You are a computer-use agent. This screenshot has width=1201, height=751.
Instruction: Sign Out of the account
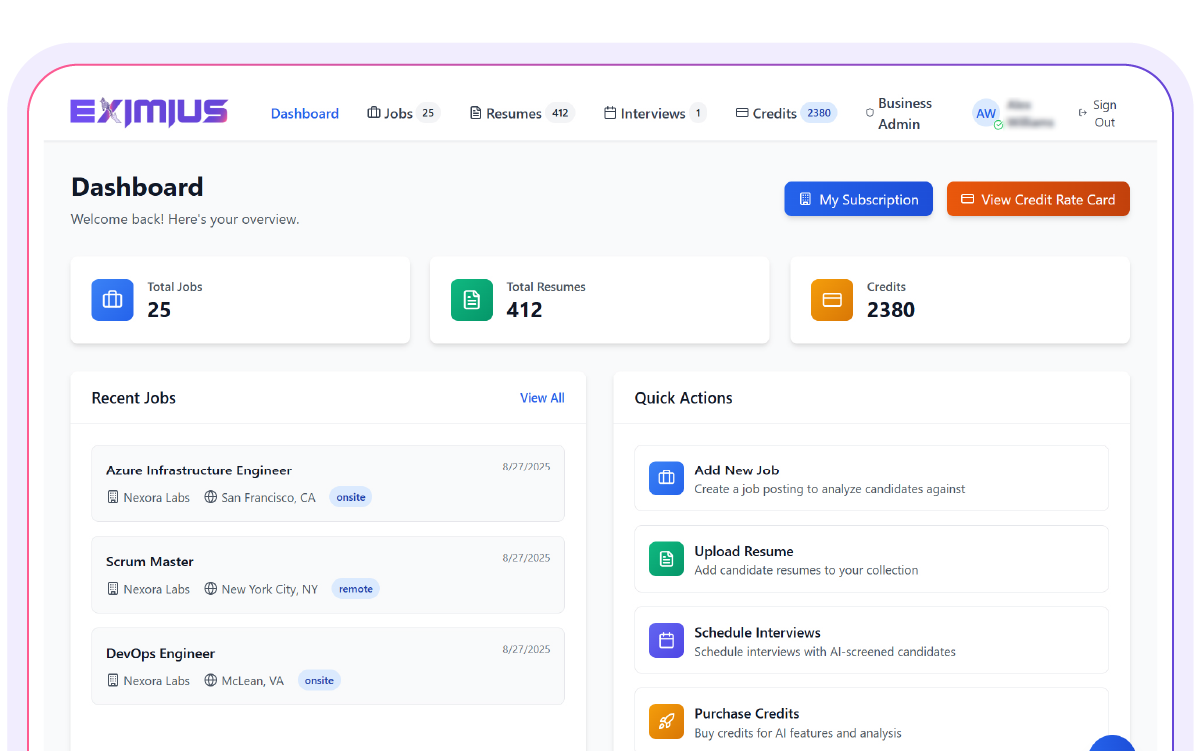click(1098, 114)
